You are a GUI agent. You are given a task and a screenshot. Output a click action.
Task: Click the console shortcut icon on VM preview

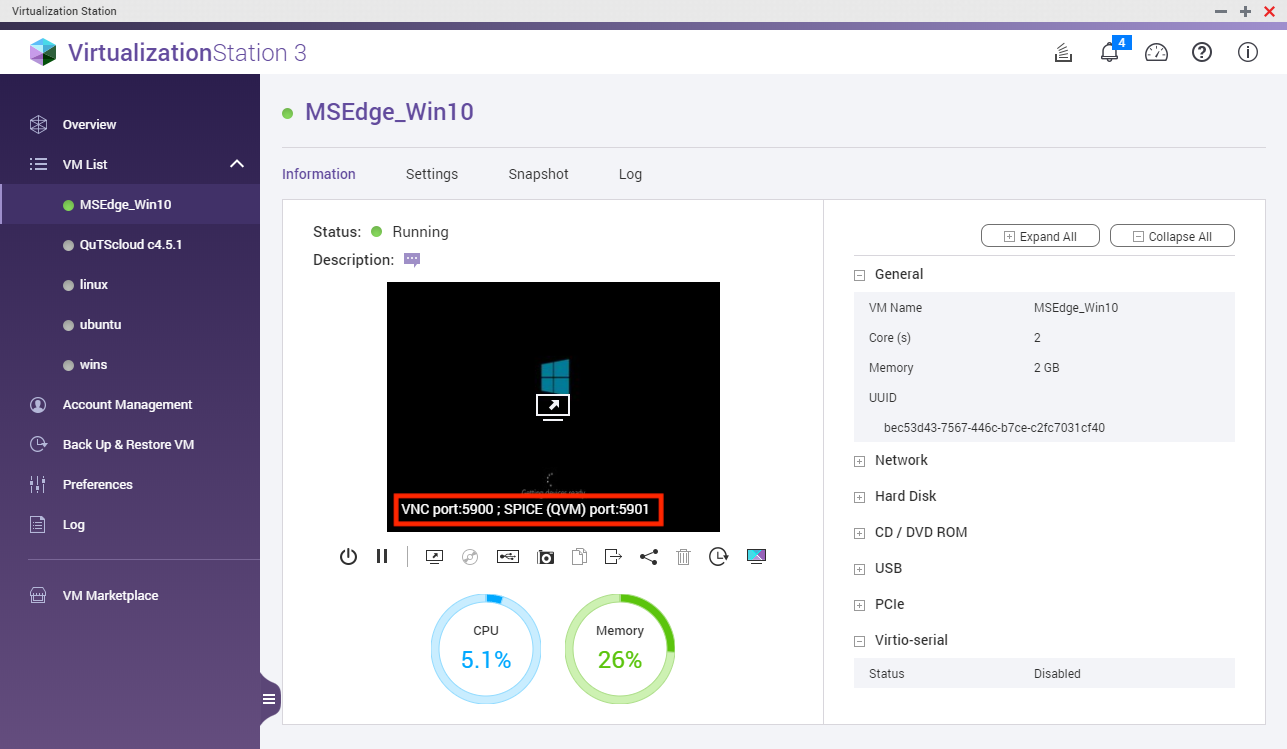point(553,406)
